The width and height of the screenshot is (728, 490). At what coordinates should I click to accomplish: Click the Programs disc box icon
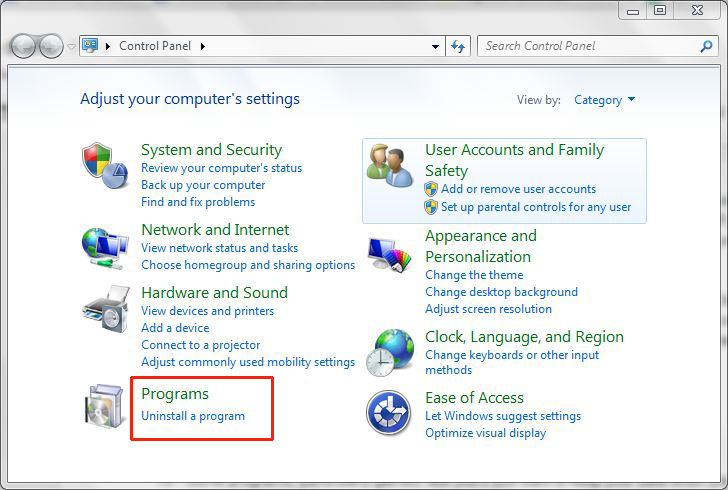pos(104,406)
